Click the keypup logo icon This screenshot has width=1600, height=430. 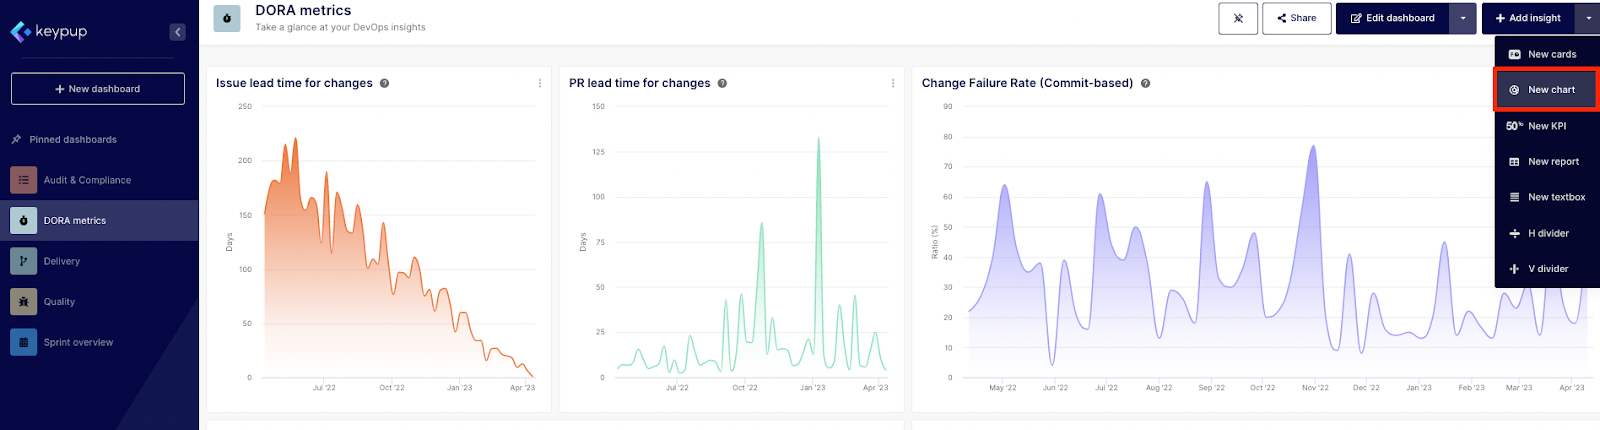pyautogui.click(x=20, y=32)
